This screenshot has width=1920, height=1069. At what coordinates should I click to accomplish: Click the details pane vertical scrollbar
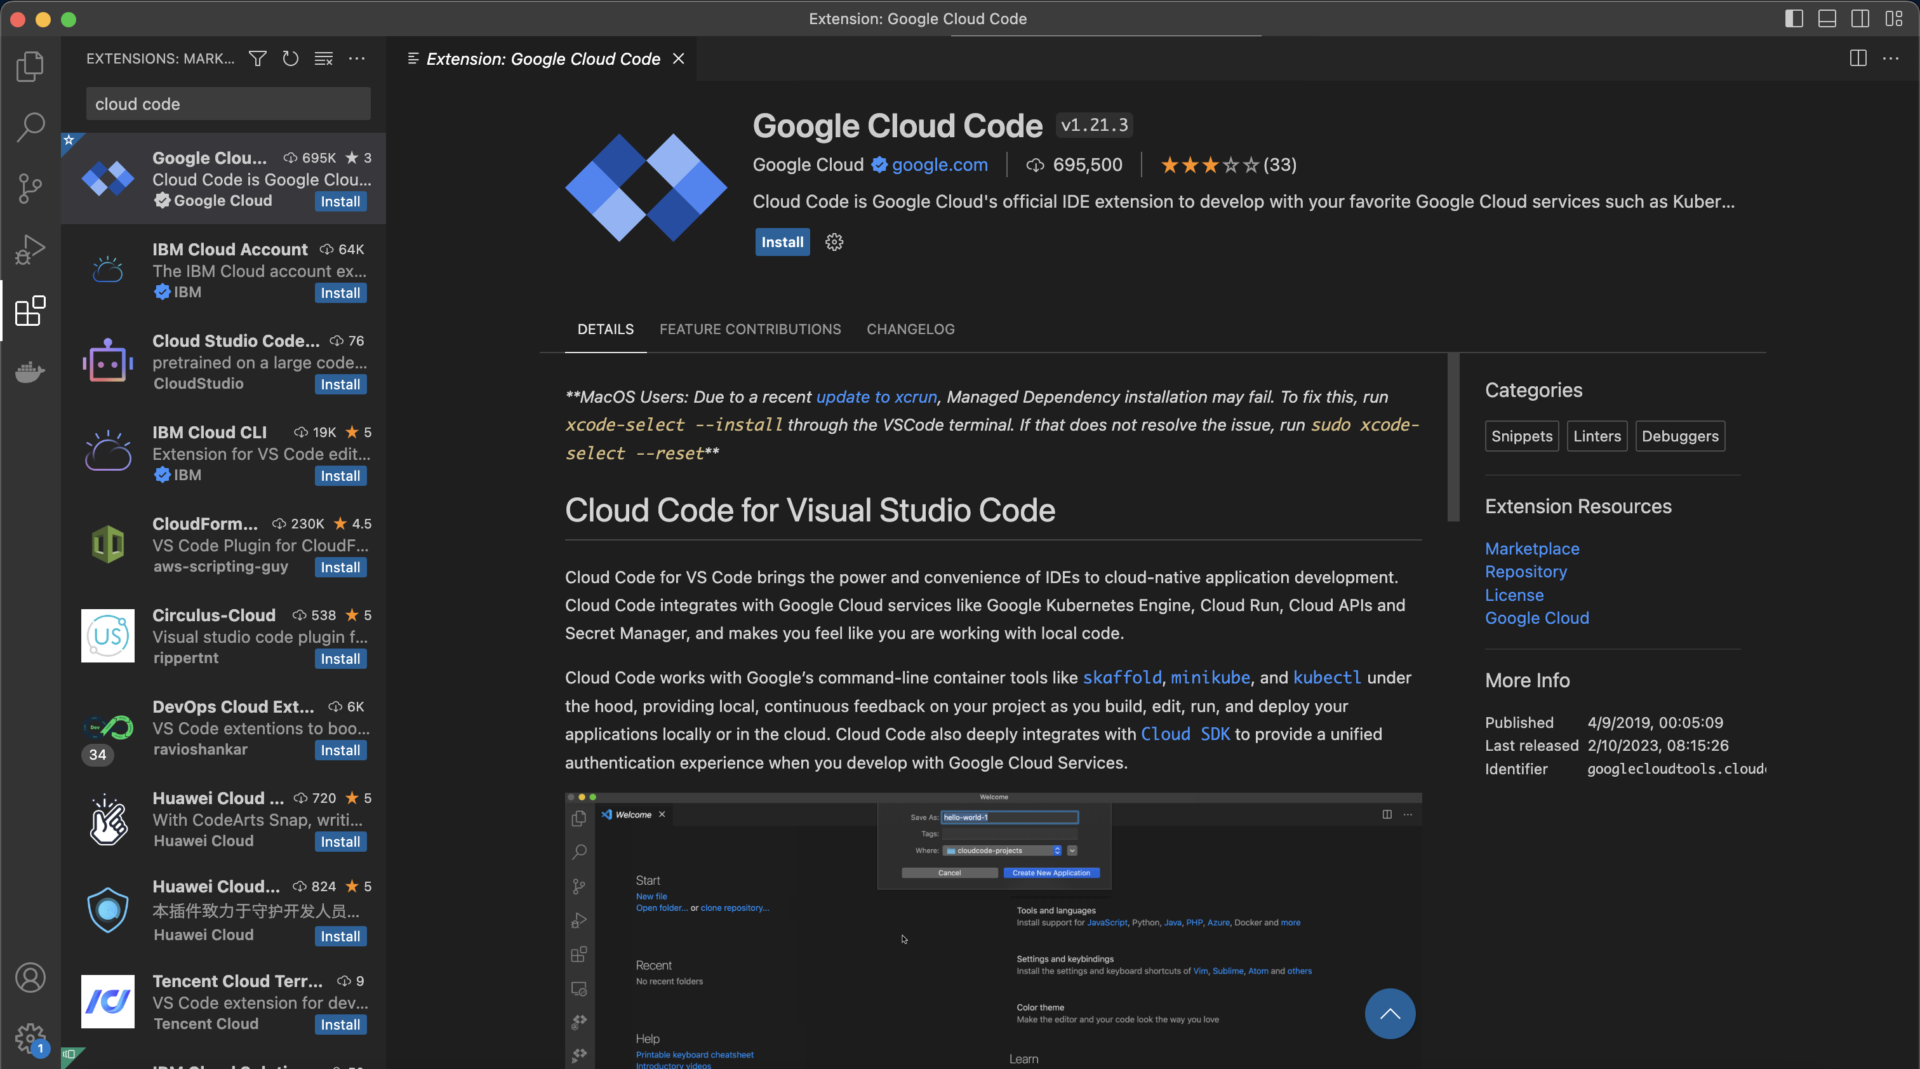click(x=1453, y=437)
